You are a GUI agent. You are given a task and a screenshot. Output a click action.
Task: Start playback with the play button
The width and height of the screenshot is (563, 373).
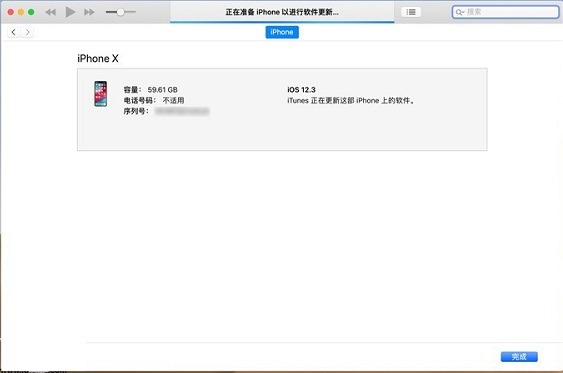70,12
